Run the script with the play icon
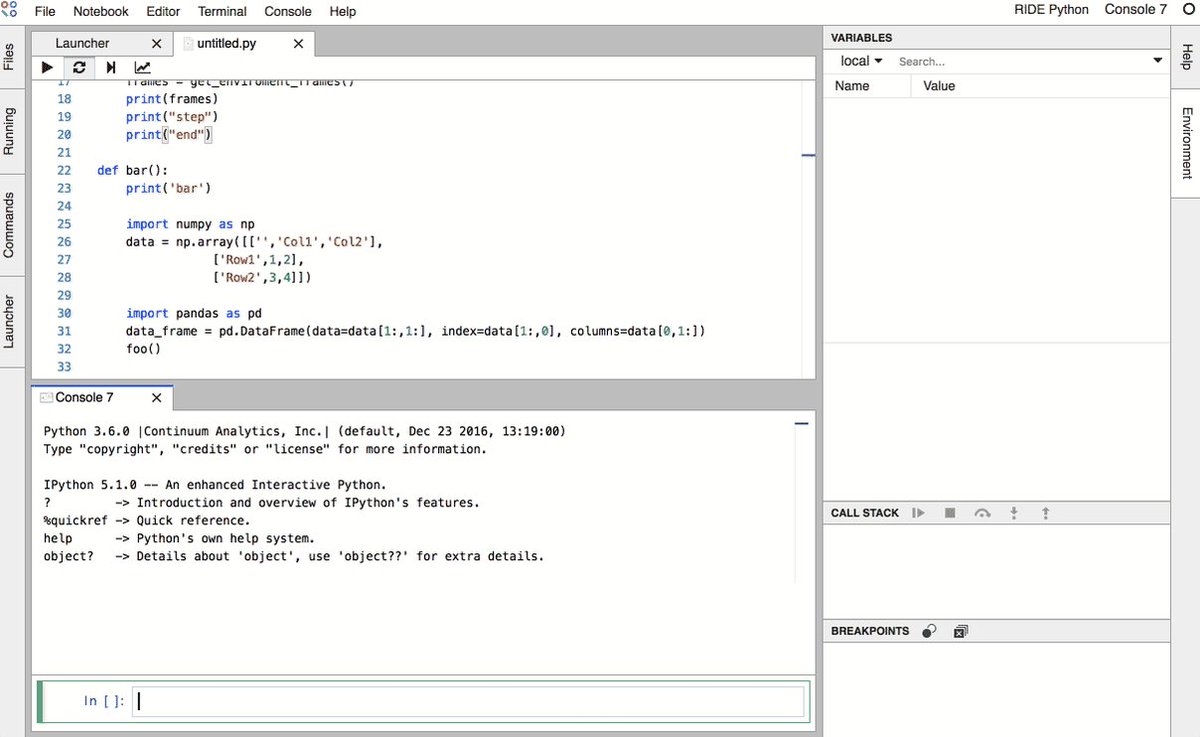This screenshot has width=1200, height=737. pyautogui.click(x=47, y=68)
